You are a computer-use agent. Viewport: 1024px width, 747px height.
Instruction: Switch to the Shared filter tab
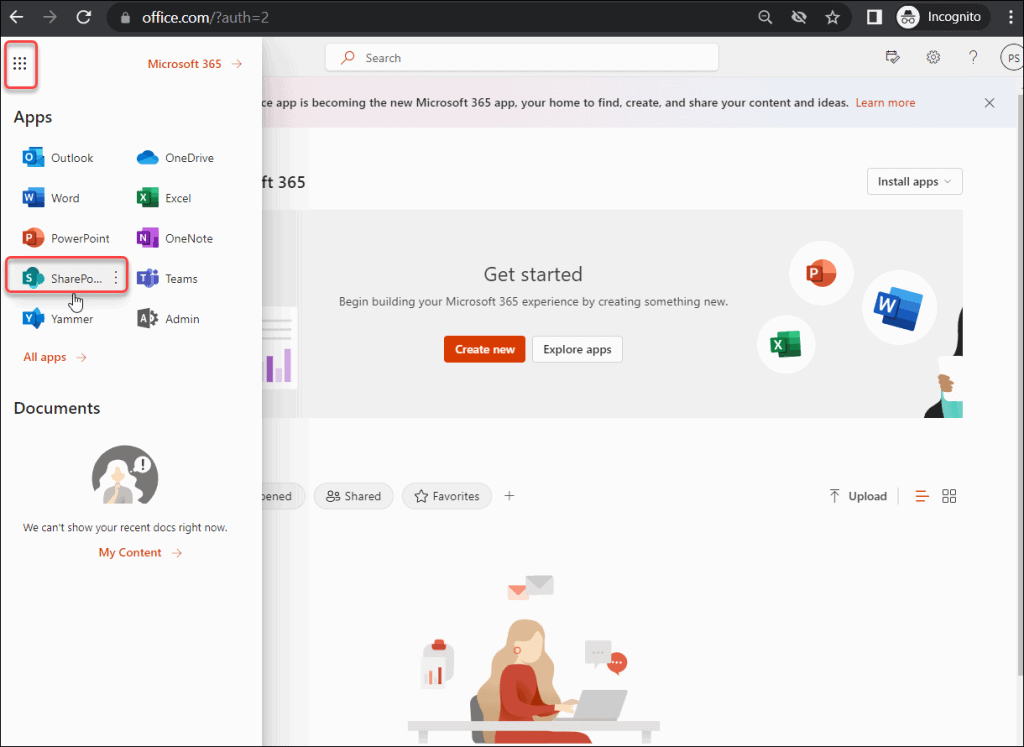click(353, 496)
